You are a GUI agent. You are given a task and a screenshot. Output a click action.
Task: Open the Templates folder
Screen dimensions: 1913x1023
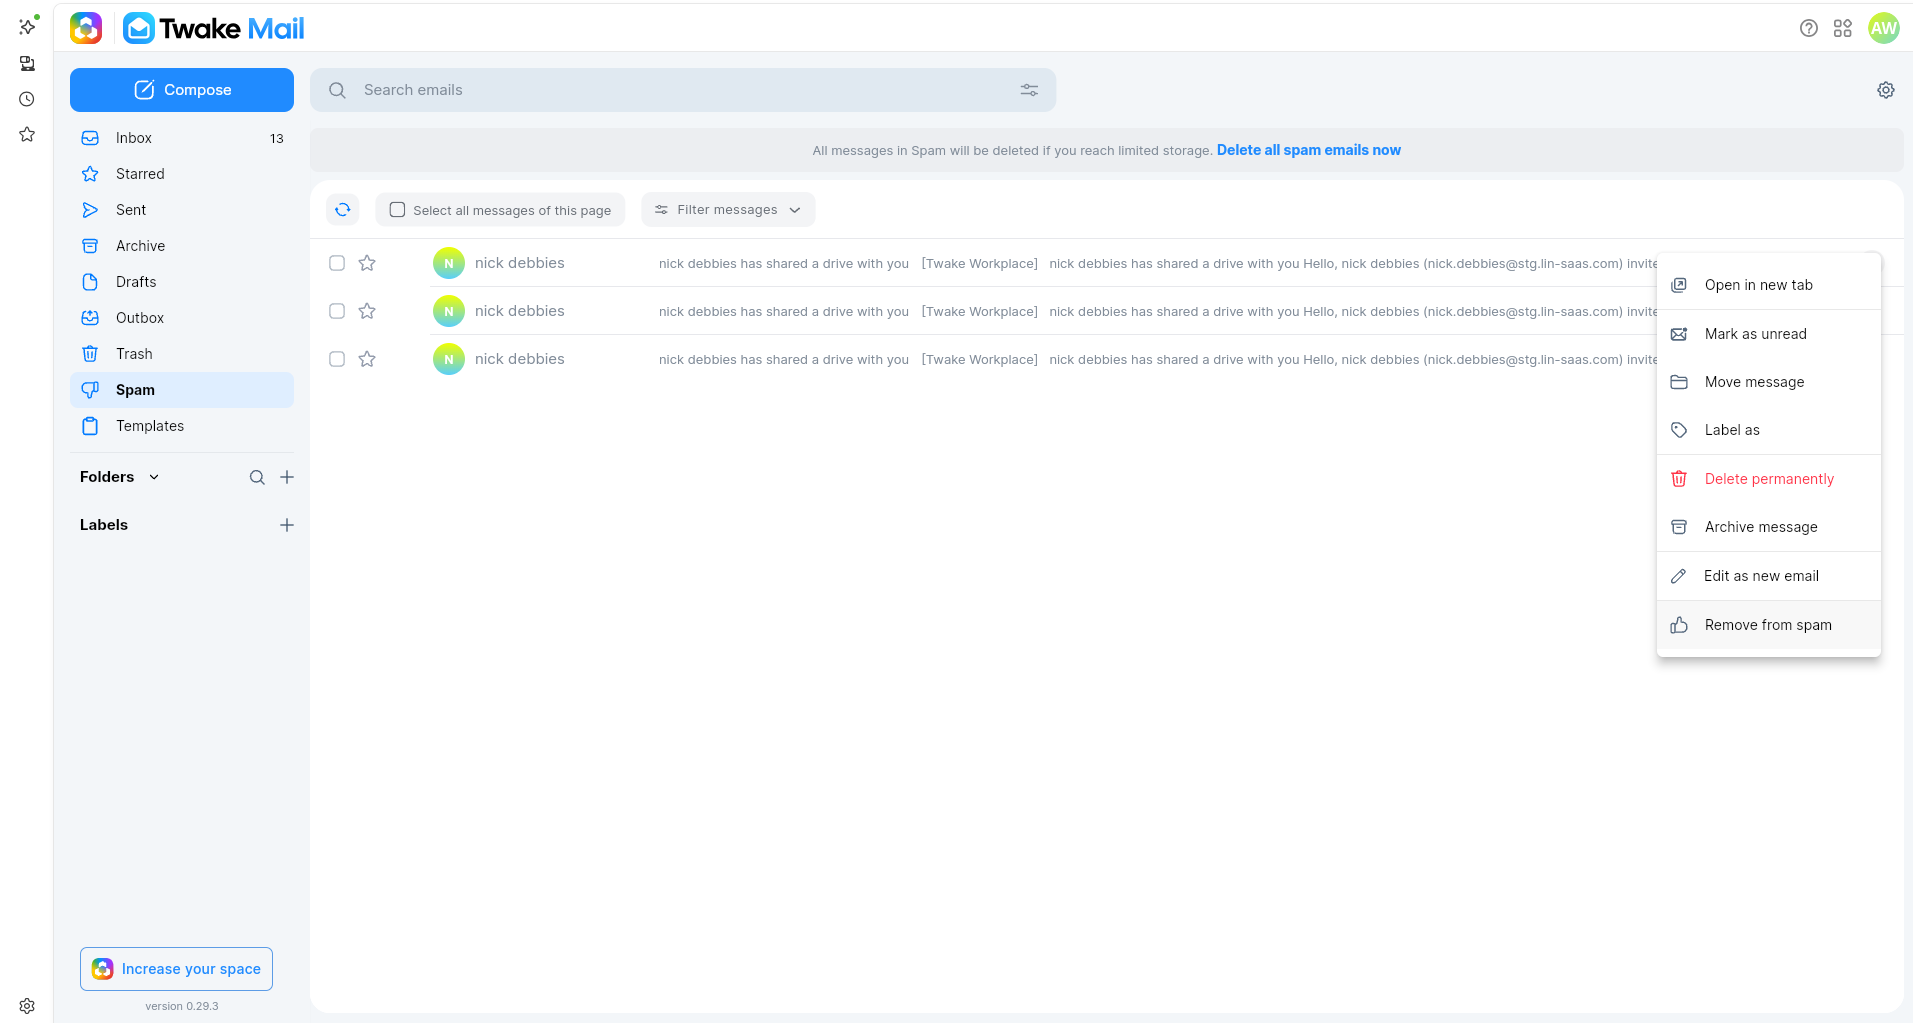[182, 426]
